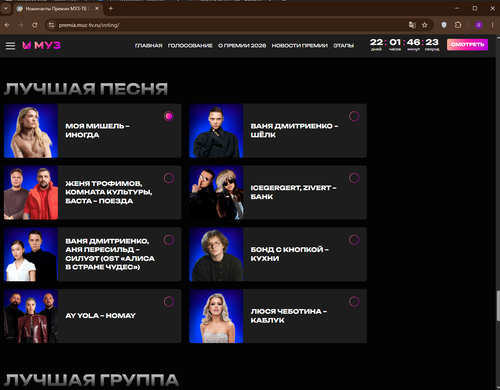Open Chrome three-dot menu

[x=492, y=25]
